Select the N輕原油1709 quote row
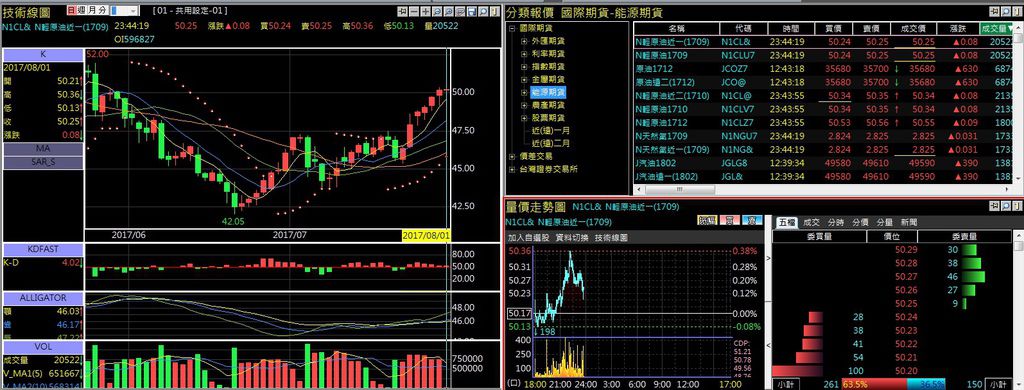Screen dimensions: 1024x390 (x=823, y=55)
